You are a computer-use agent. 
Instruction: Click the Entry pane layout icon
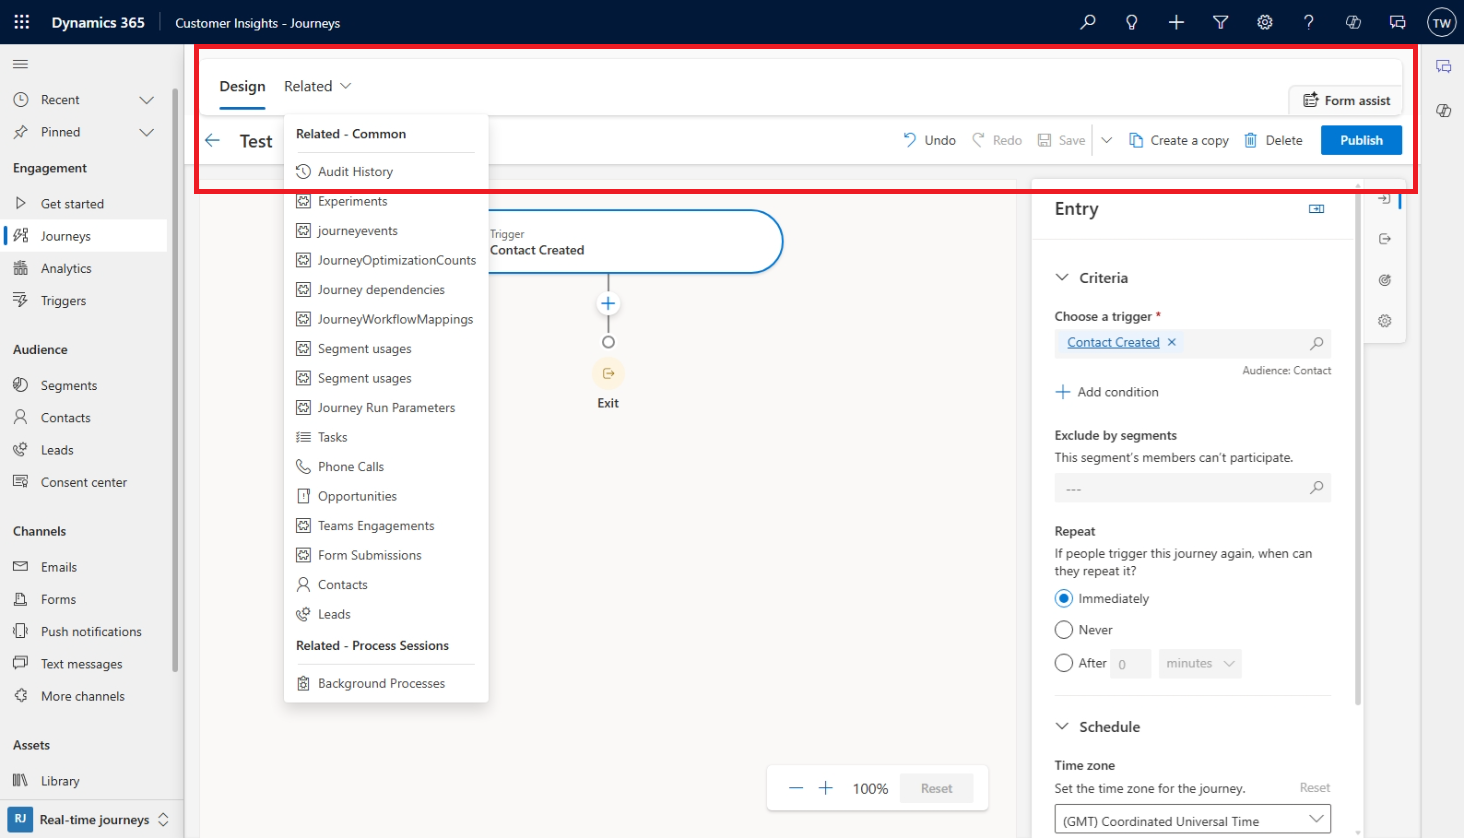1316,209
